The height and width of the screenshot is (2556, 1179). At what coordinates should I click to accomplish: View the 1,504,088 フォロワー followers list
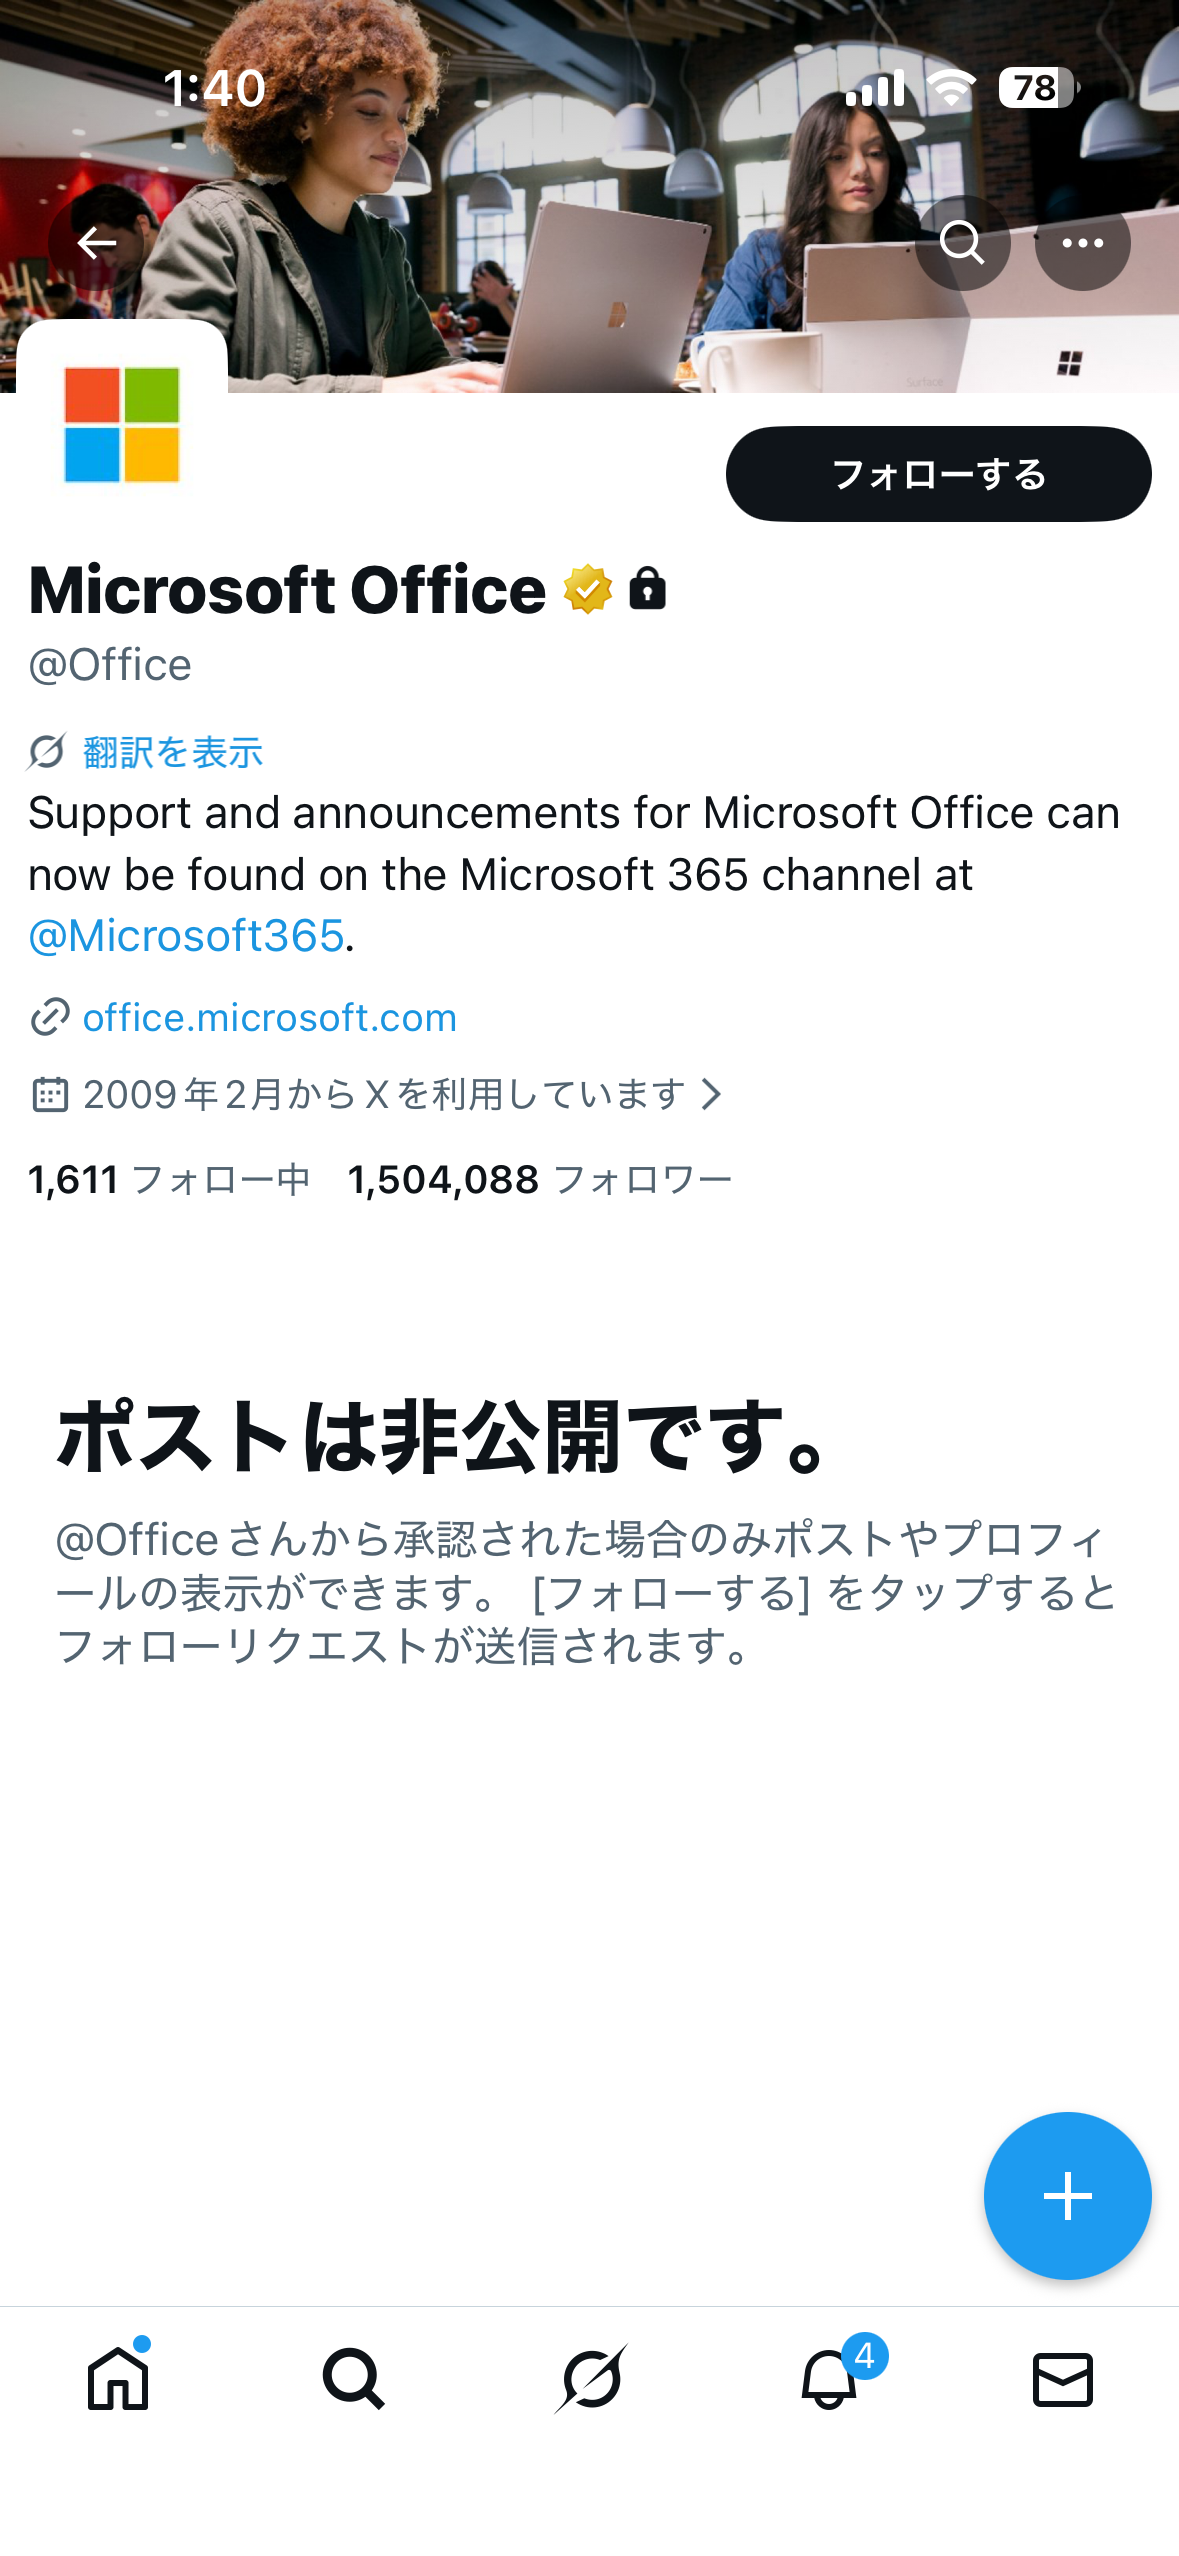[x=540, y=1180]
